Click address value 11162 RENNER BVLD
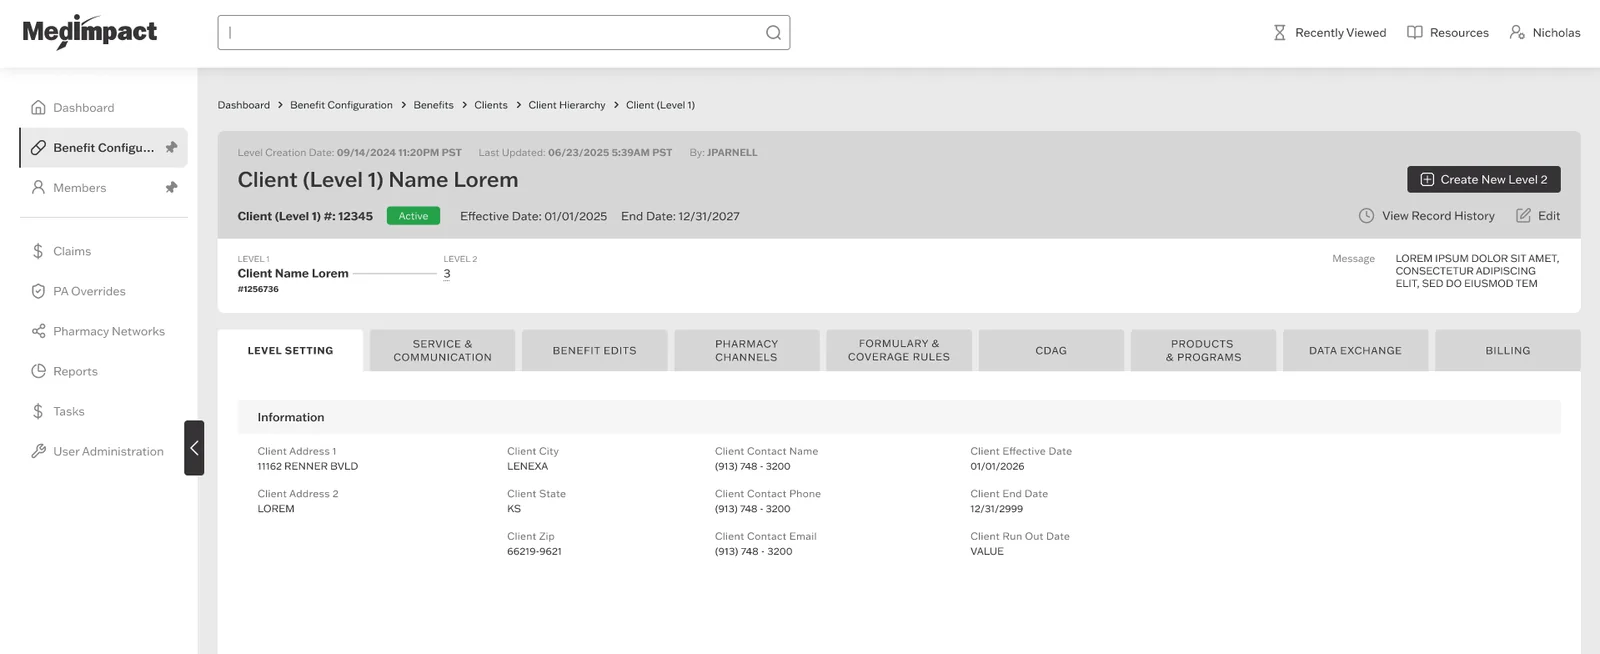Image resolution: width=1600 pixels, height=654 pixels. coord(308,466)
